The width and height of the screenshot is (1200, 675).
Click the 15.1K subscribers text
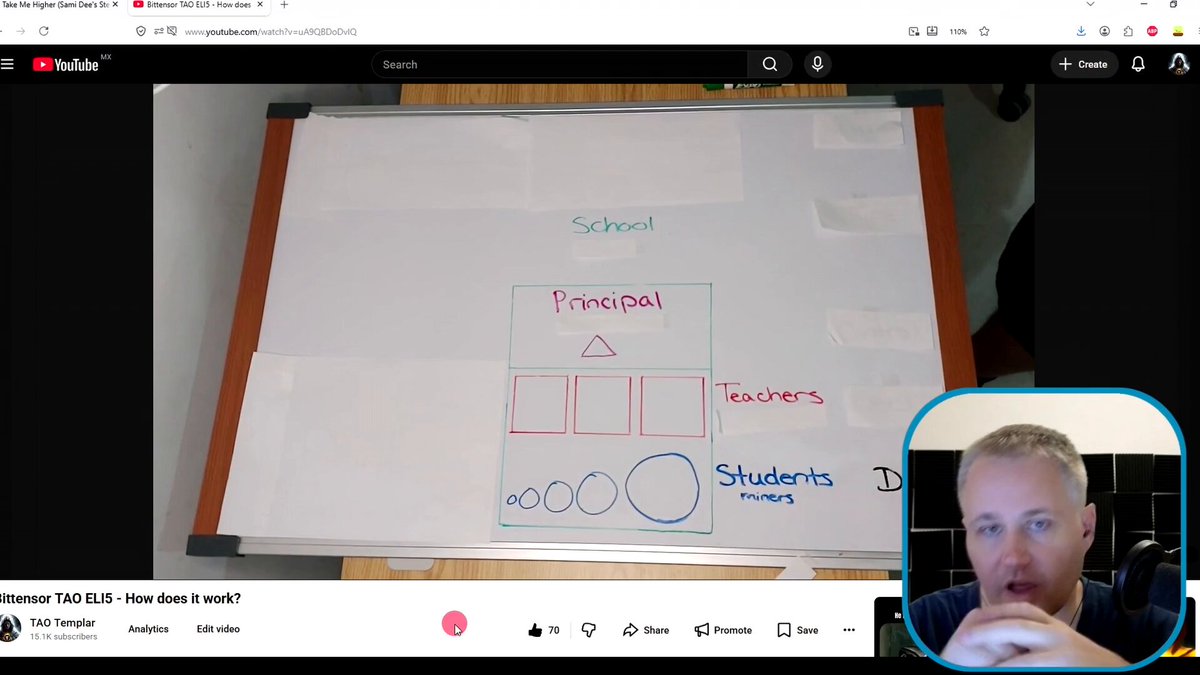(63, 637)
